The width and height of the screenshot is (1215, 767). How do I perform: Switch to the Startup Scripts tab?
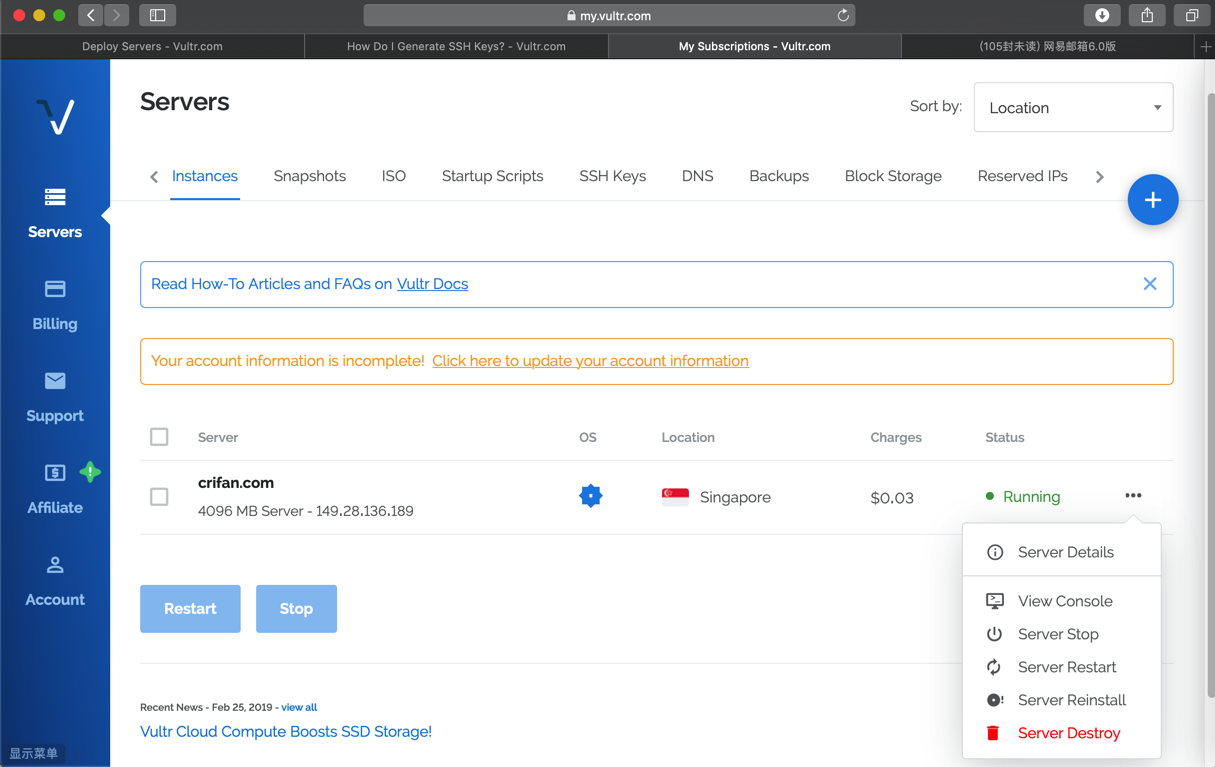point(493,176)
